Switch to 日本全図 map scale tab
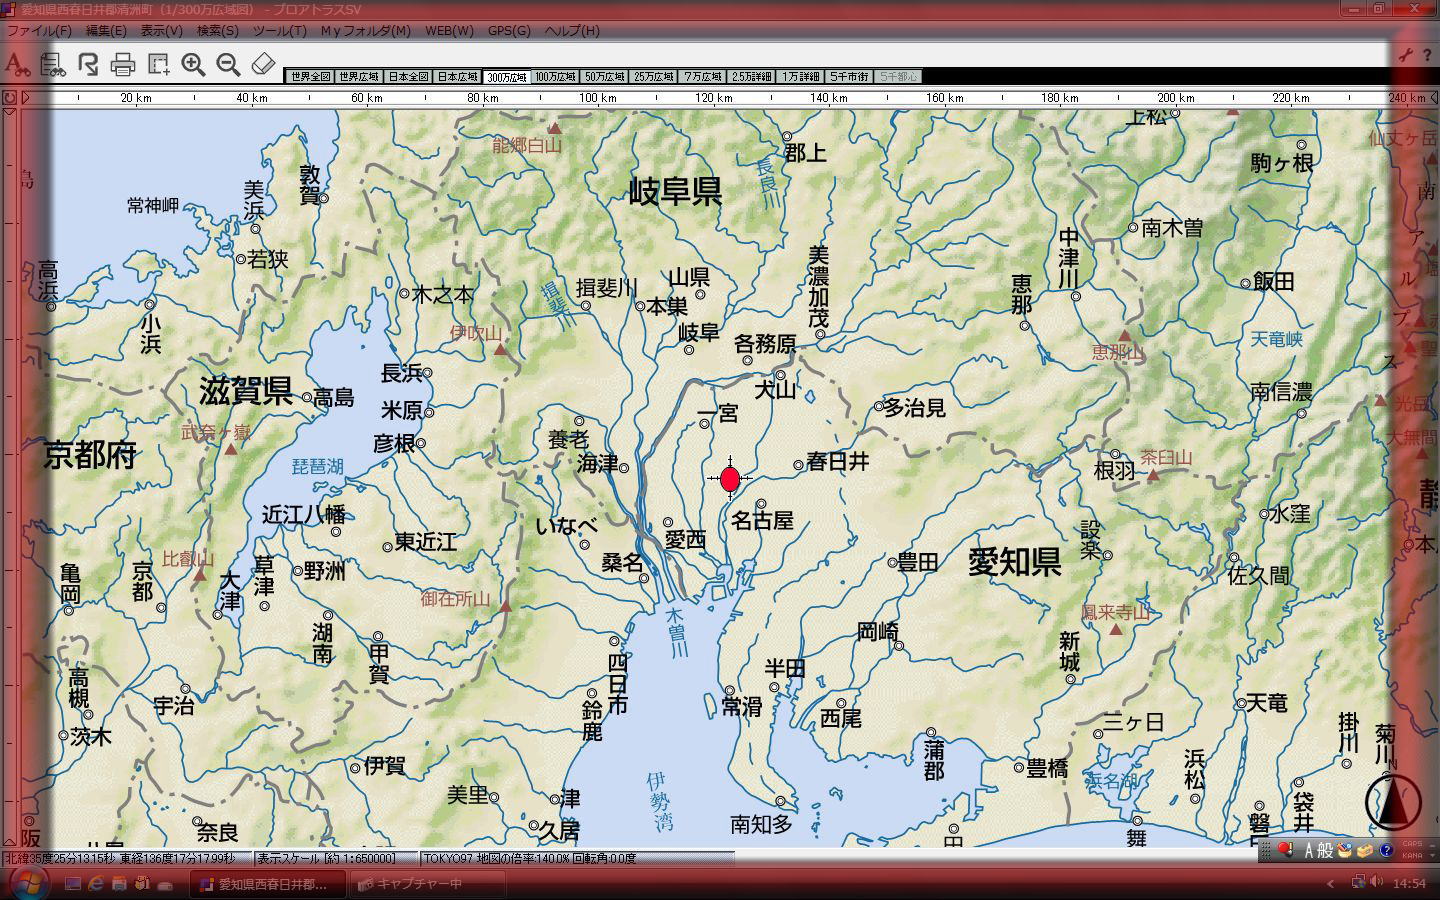Viewport: 1440px width, 900px height. coord(408,77)
